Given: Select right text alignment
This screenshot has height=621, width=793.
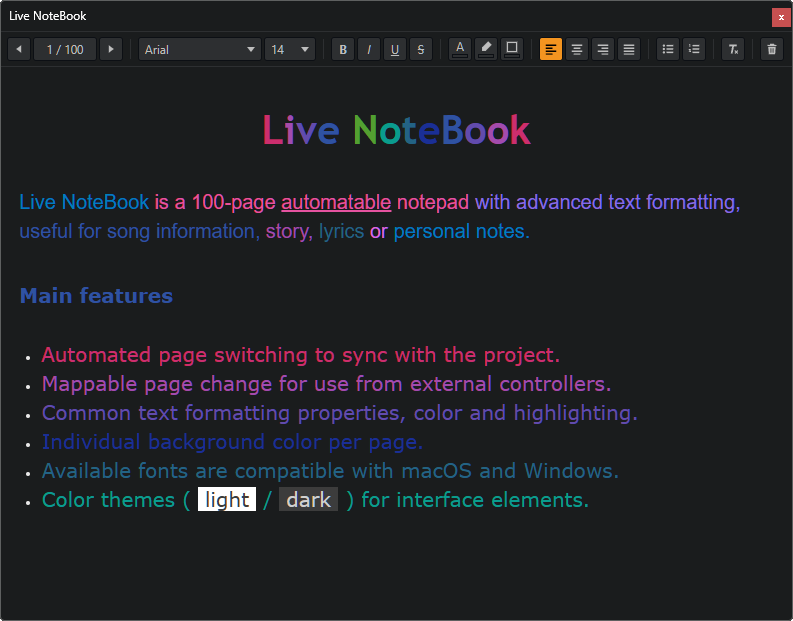Looking at the screenshot, I should click(x=603, y=50).
